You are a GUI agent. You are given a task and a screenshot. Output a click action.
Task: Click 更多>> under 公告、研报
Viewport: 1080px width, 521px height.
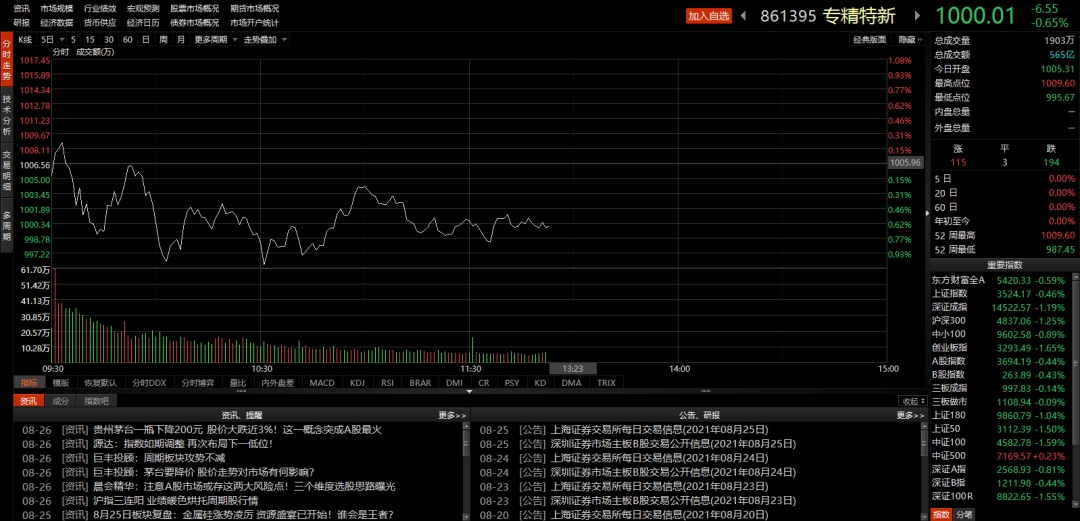pyautogui.click(x=911, y=416)
